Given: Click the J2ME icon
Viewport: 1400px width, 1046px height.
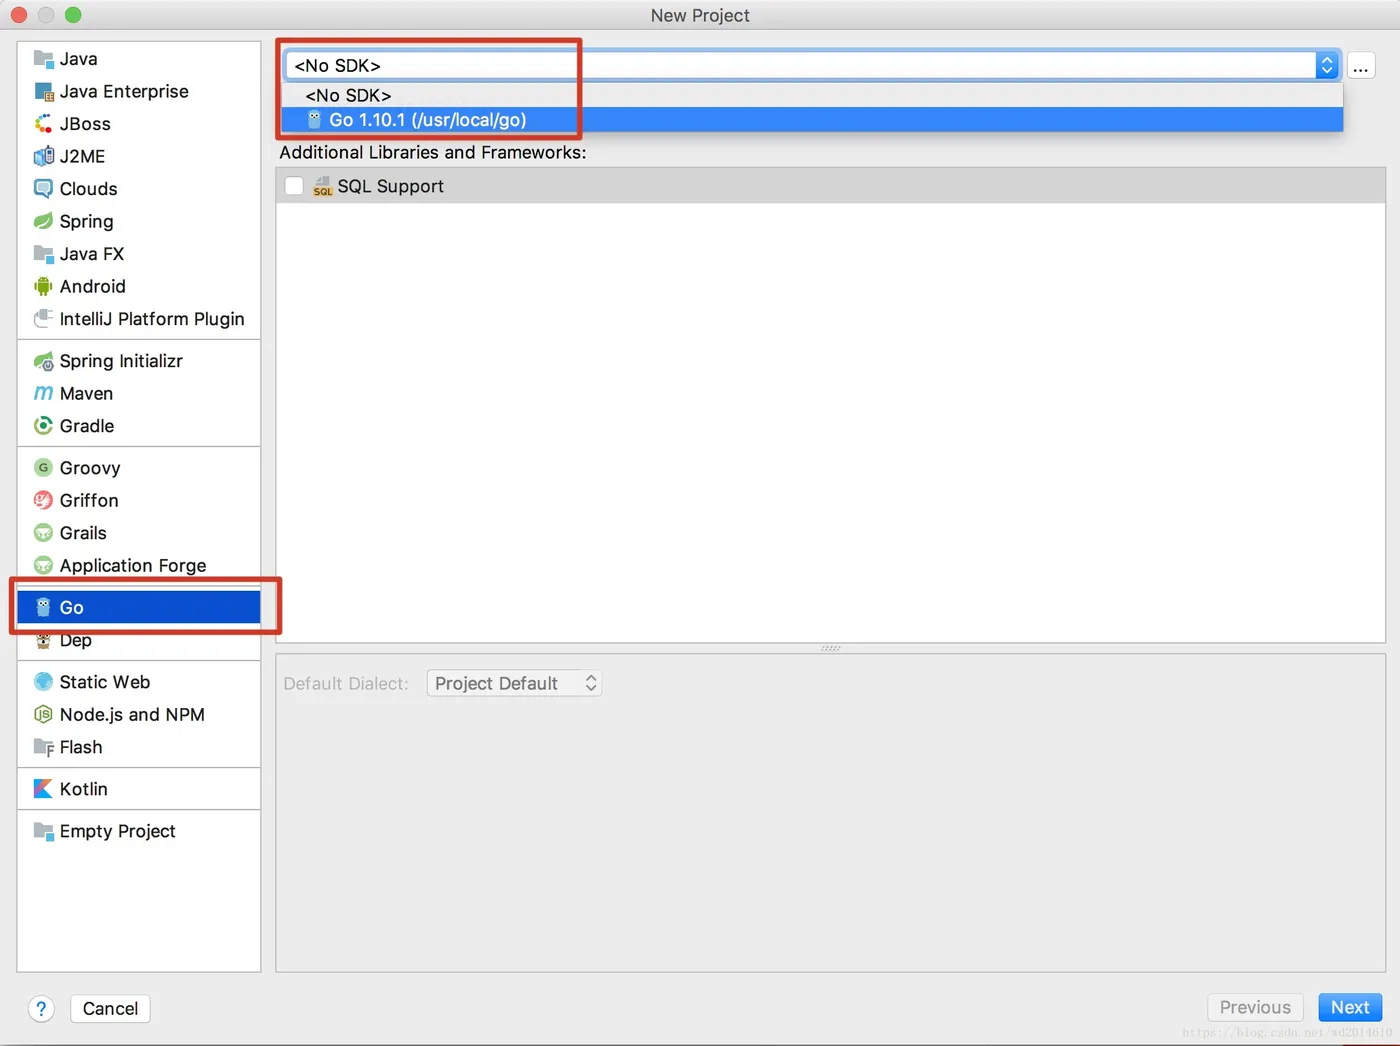Looking at the screenshot, I should [x=43, y=156].
